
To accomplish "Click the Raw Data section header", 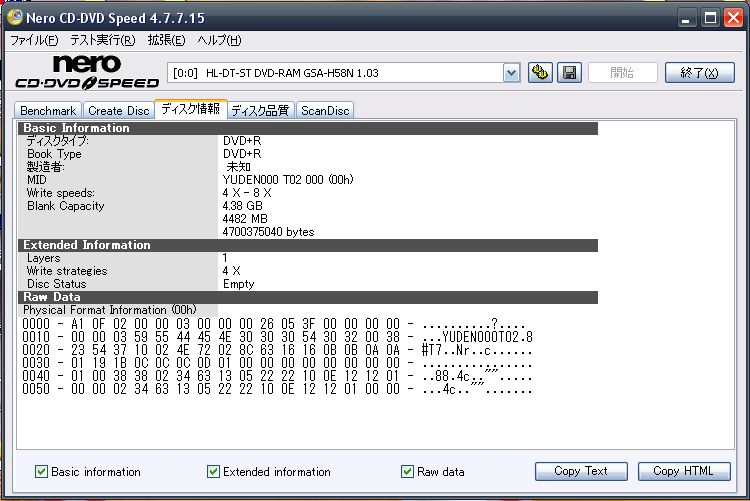I will coord(308,297).
